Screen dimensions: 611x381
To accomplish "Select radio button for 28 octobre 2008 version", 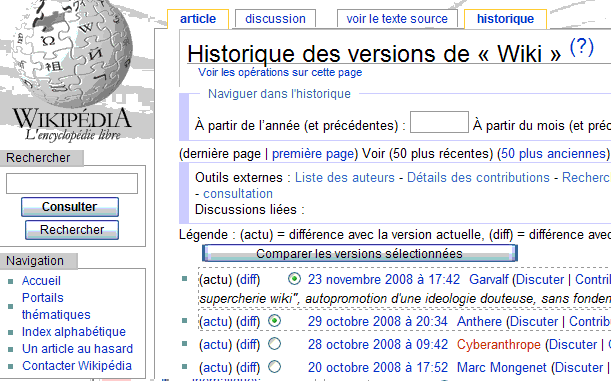I will coord(275,344).
